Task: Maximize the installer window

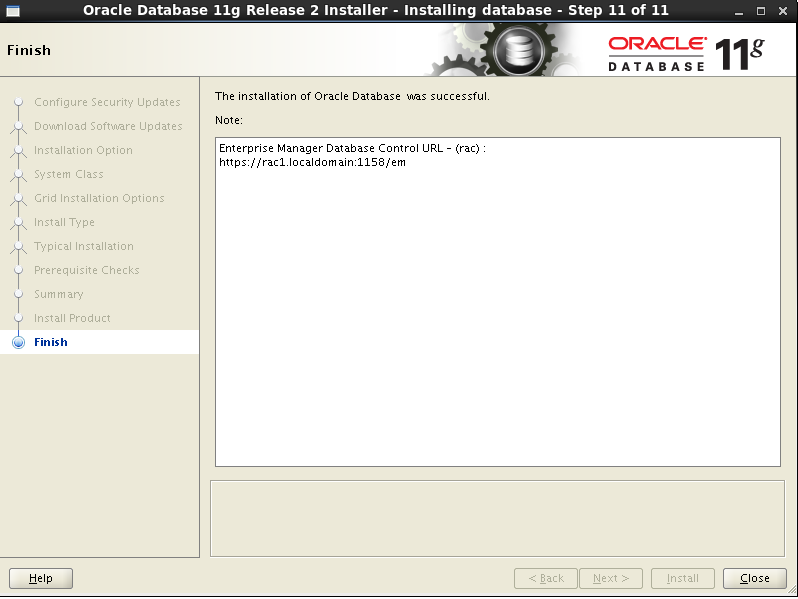Action: (761, 11)
